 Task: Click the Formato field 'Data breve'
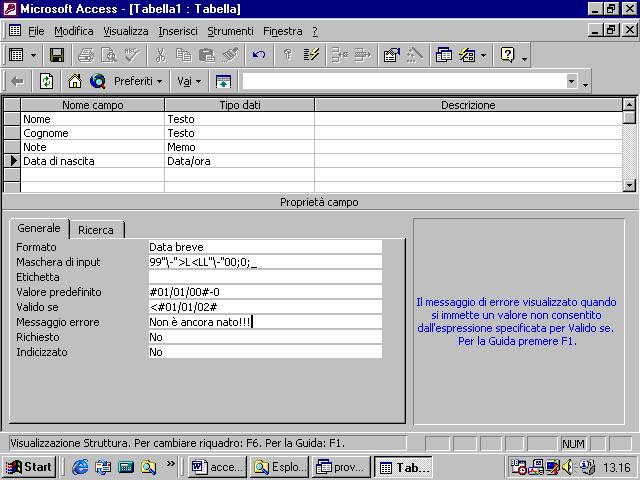(x=265, y=247)
